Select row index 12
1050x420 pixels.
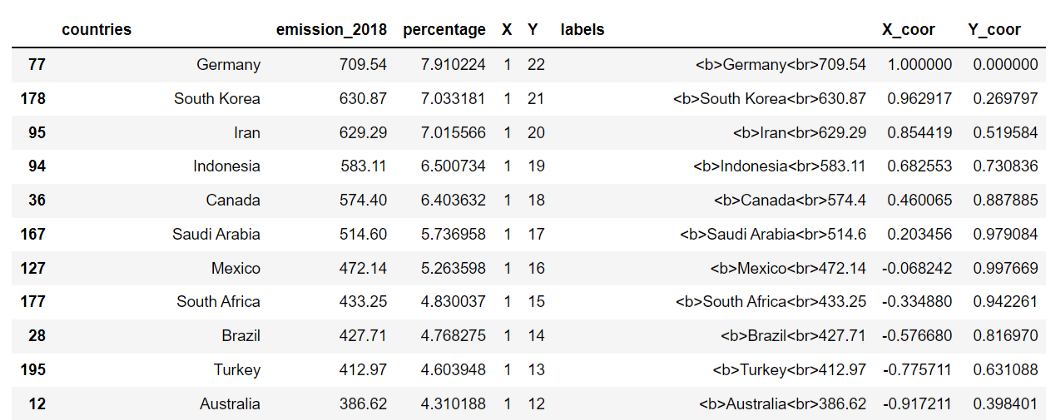click(x=38, y=404)
